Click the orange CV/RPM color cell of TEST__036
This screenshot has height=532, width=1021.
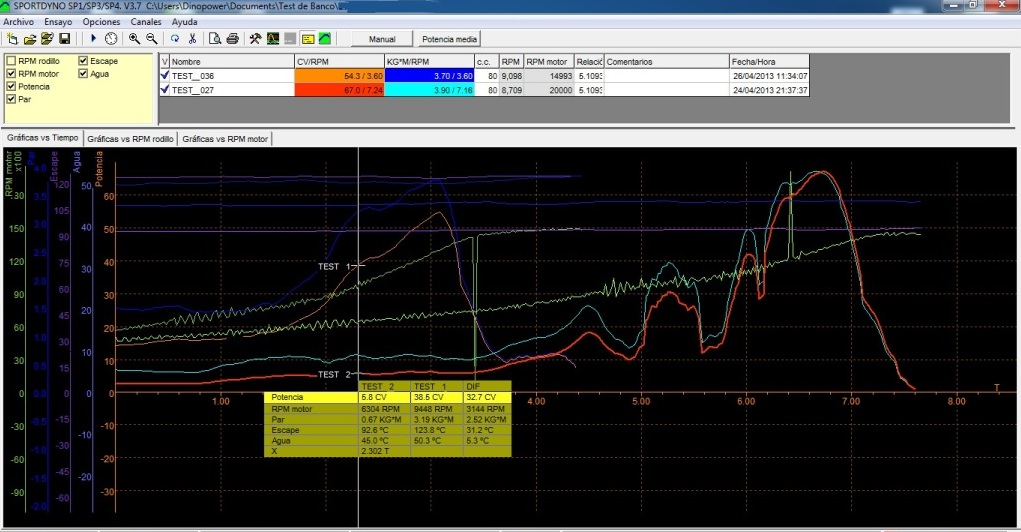click(x=339, y=75)
